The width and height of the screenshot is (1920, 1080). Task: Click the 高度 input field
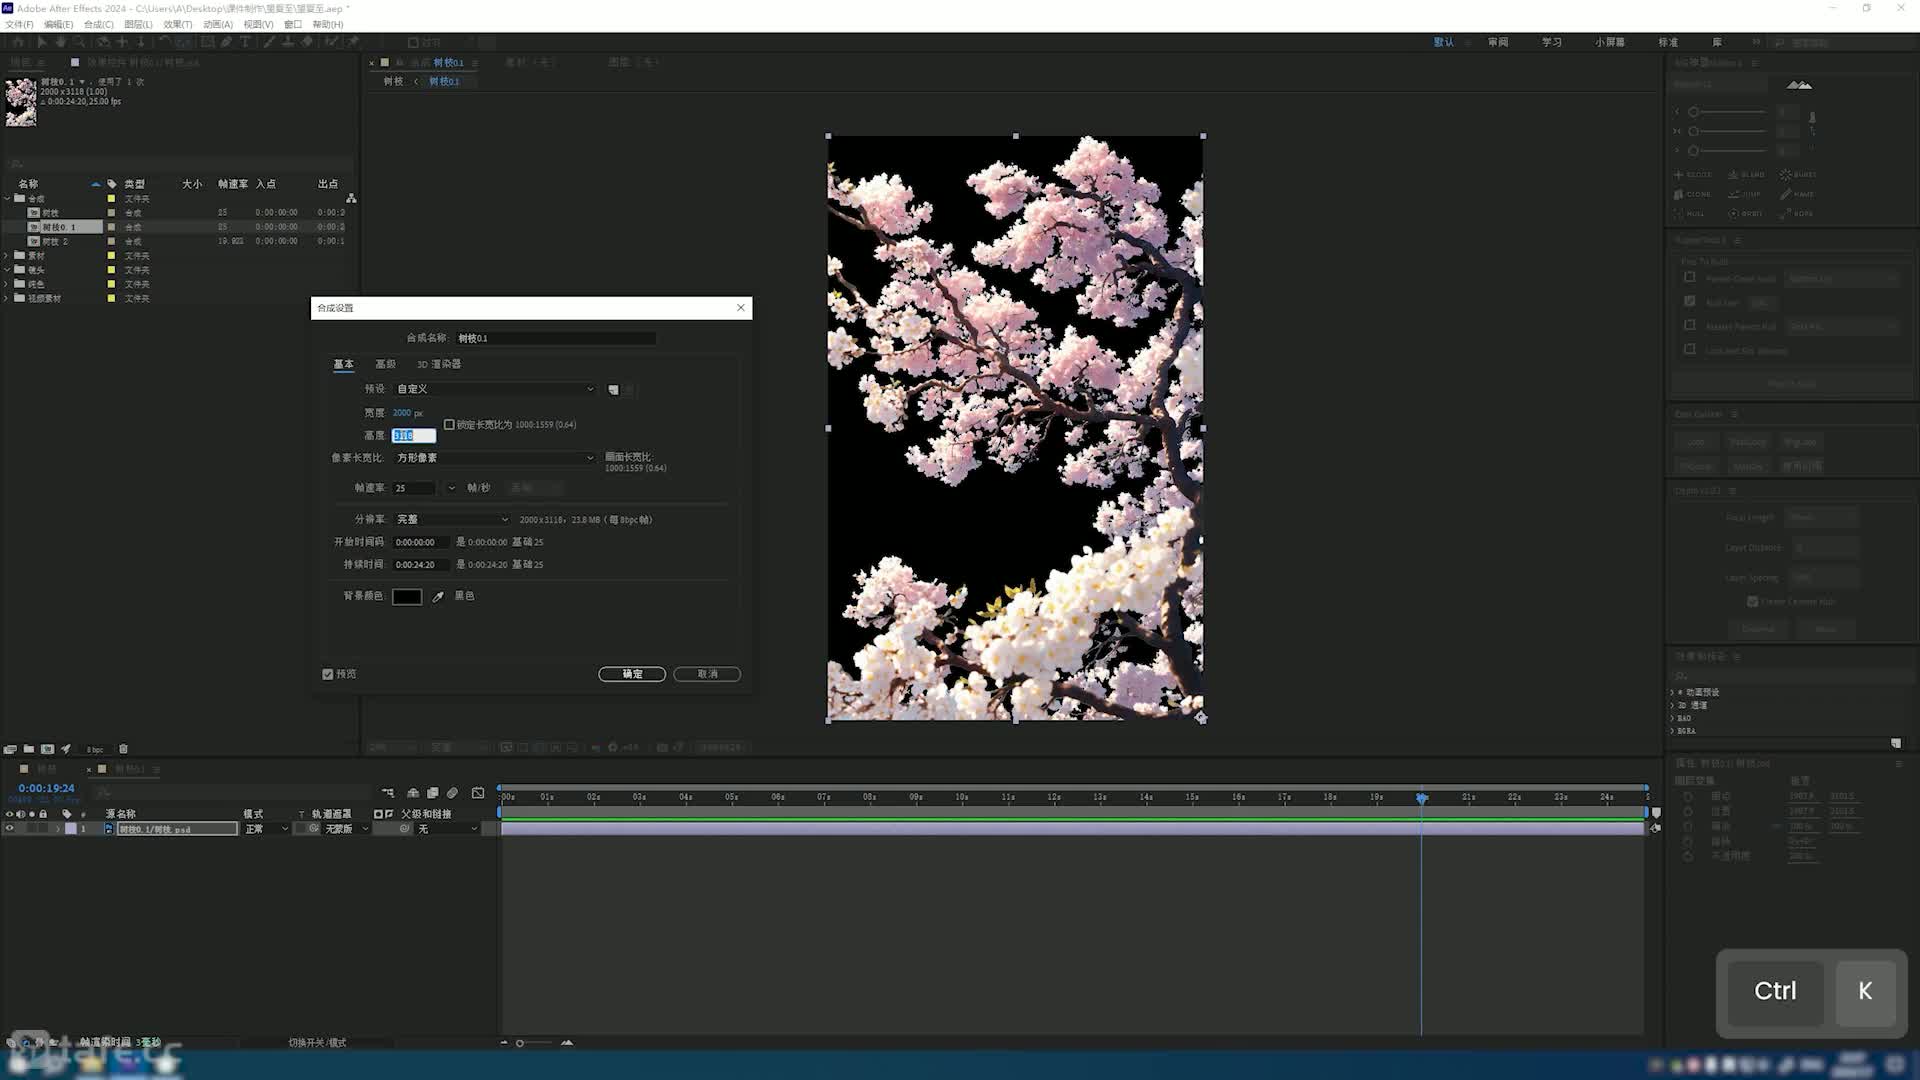(x=414, y=436)
